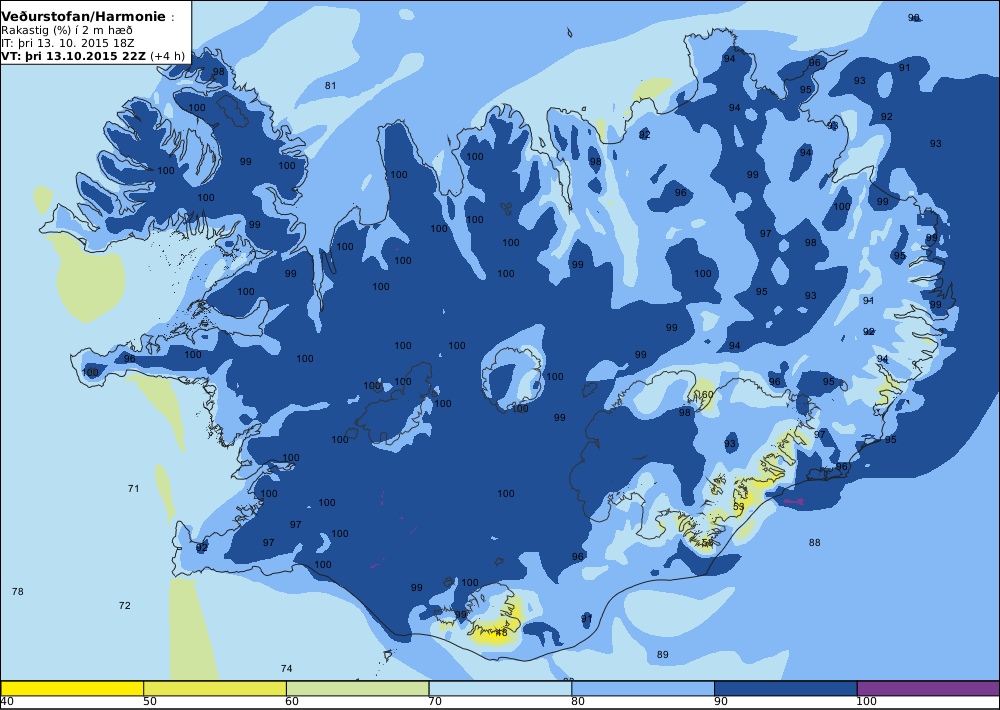Click the medium blue 80–90 legend swatch
This screenshot has width=1000, height=710.
(x=643, y=688)
